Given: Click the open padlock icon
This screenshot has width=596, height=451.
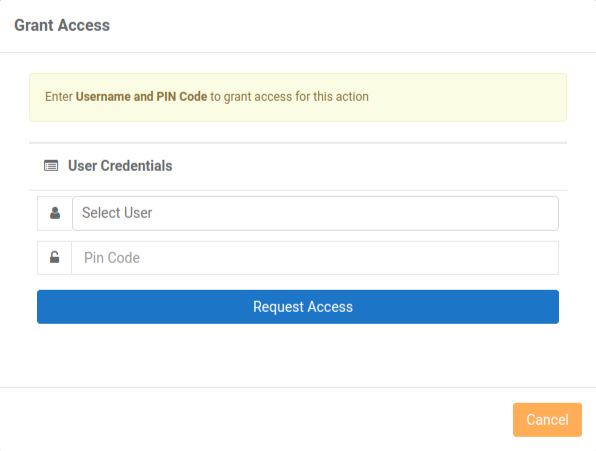Looking at the screenshot, I should tap(54, 257).
